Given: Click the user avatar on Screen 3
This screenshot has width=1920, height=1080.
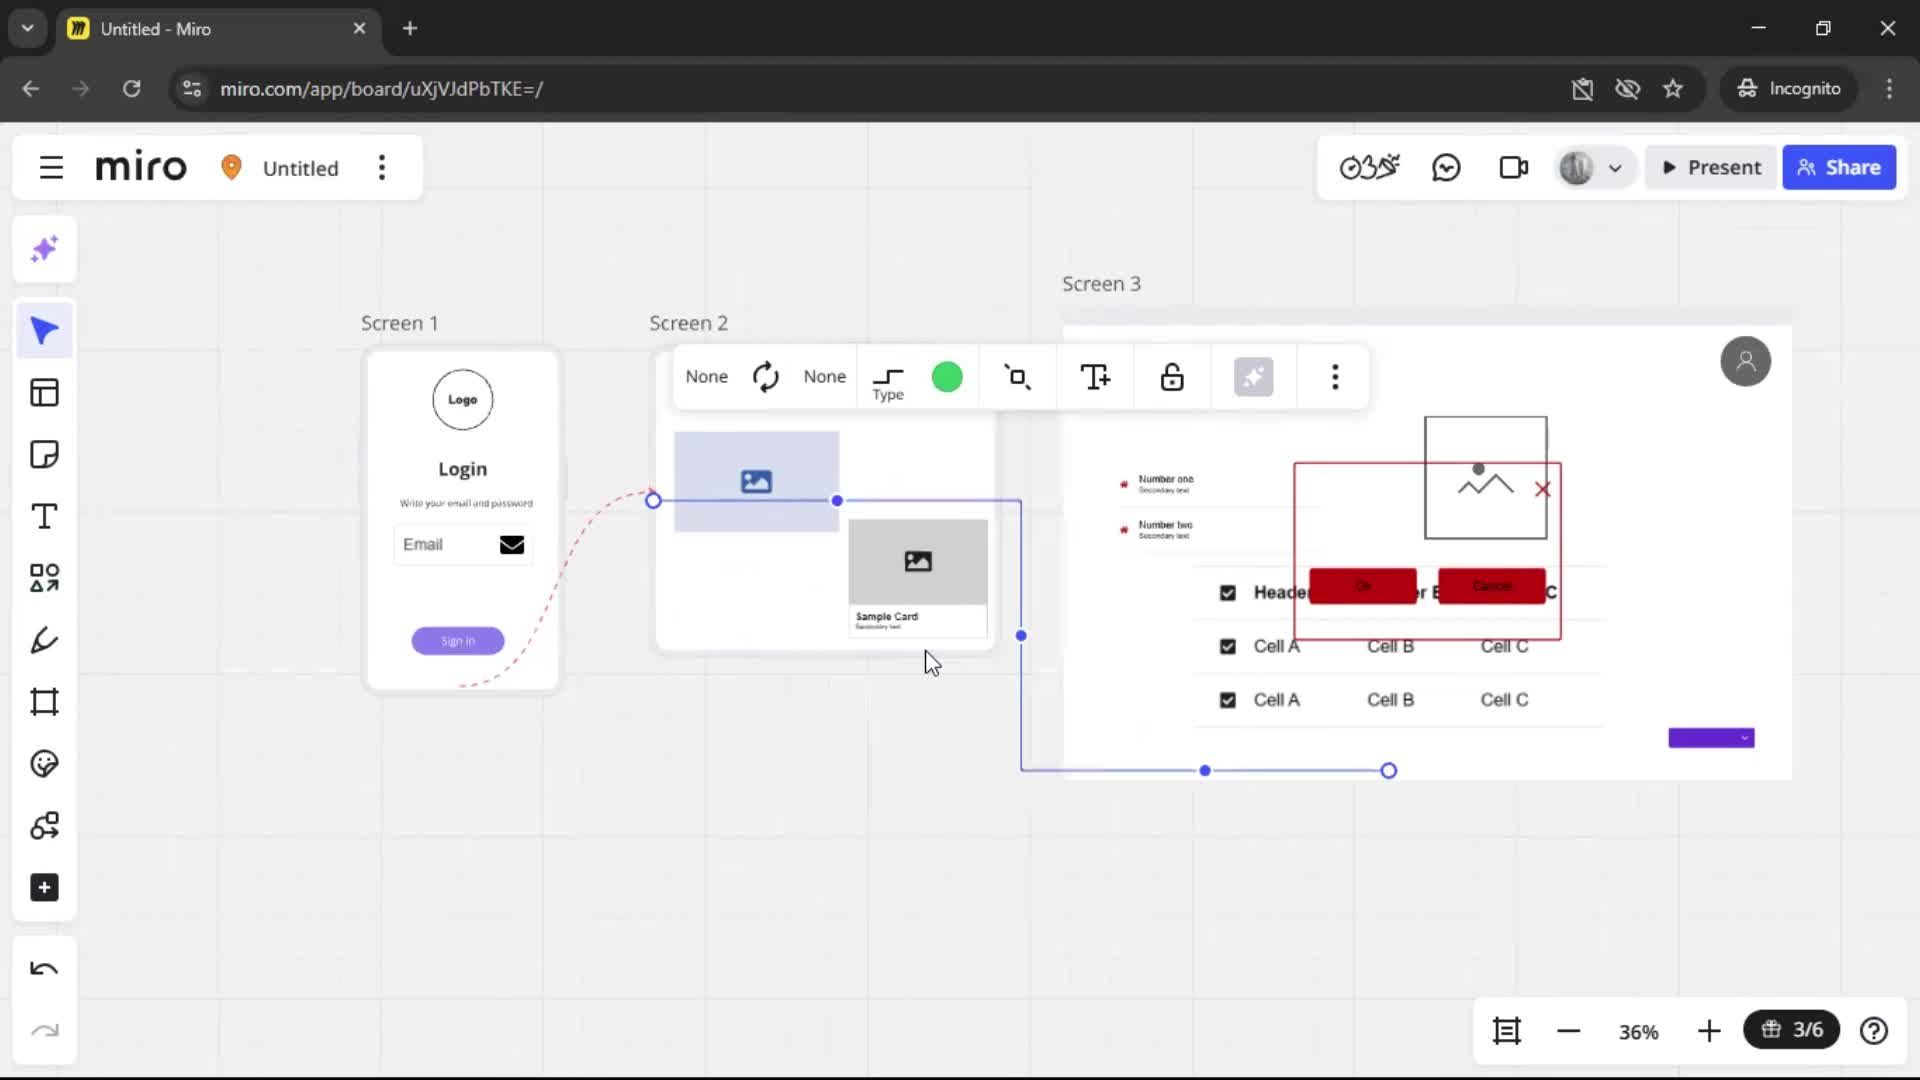Looking at the screenshot, I should coord(1746,362).
